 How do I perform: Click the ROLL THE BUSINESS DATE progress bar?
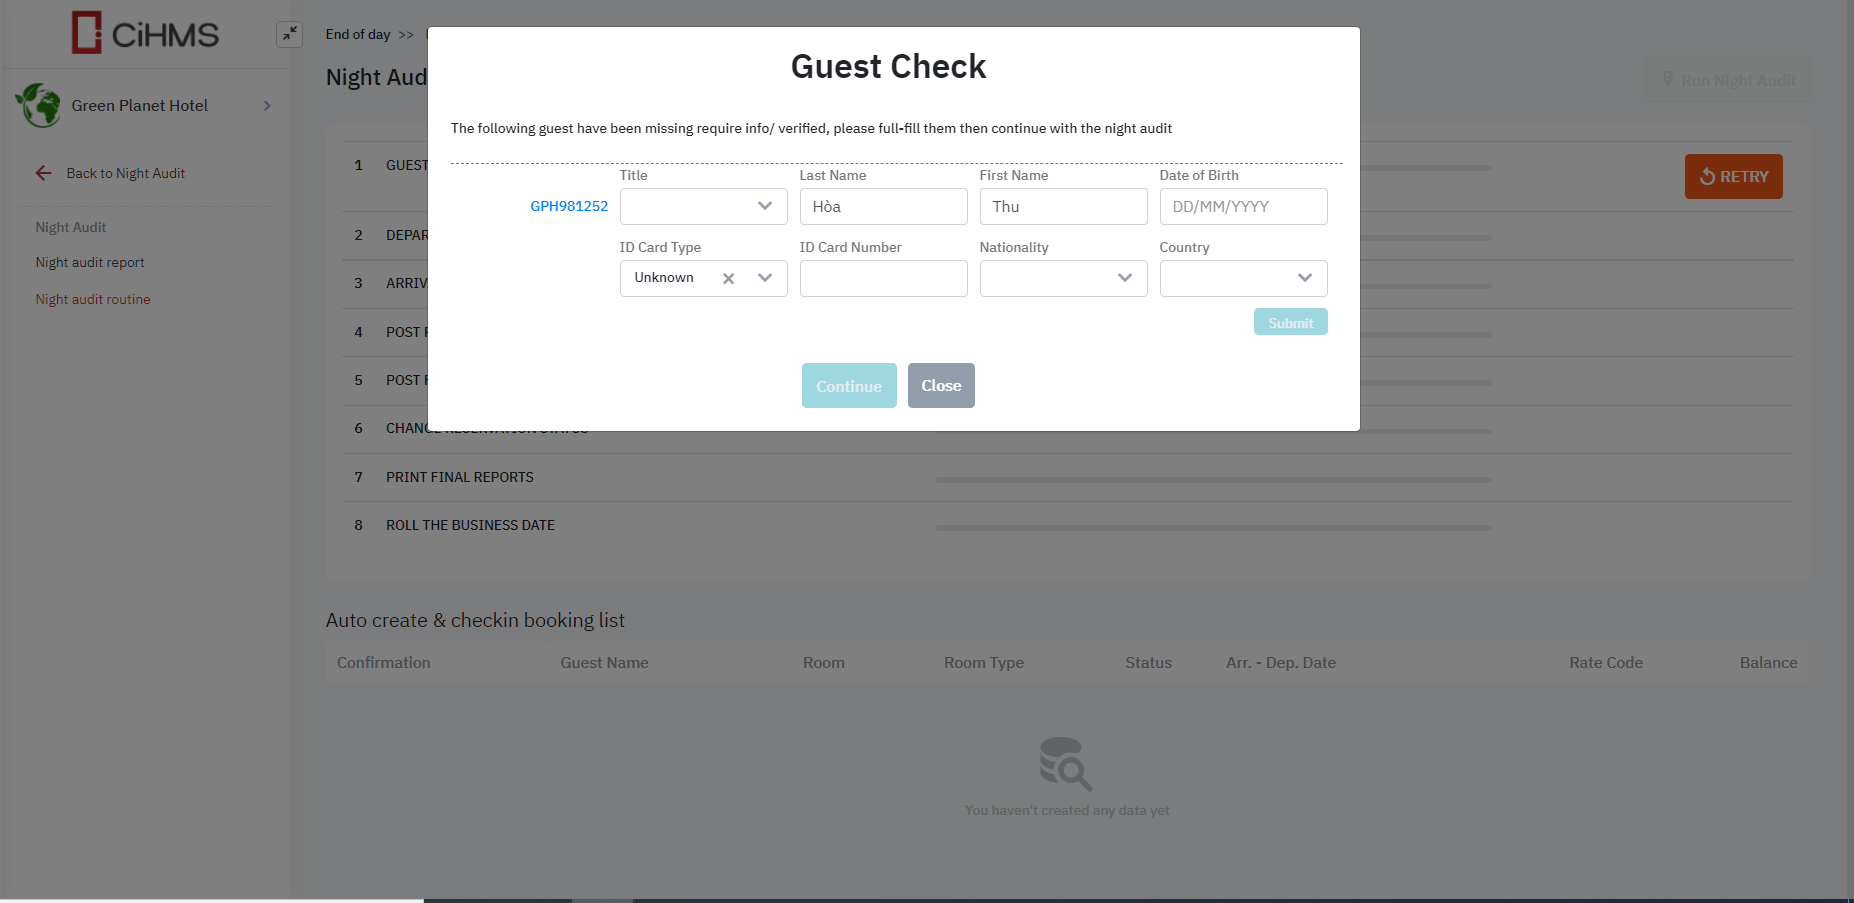(x=1213, y=528)
